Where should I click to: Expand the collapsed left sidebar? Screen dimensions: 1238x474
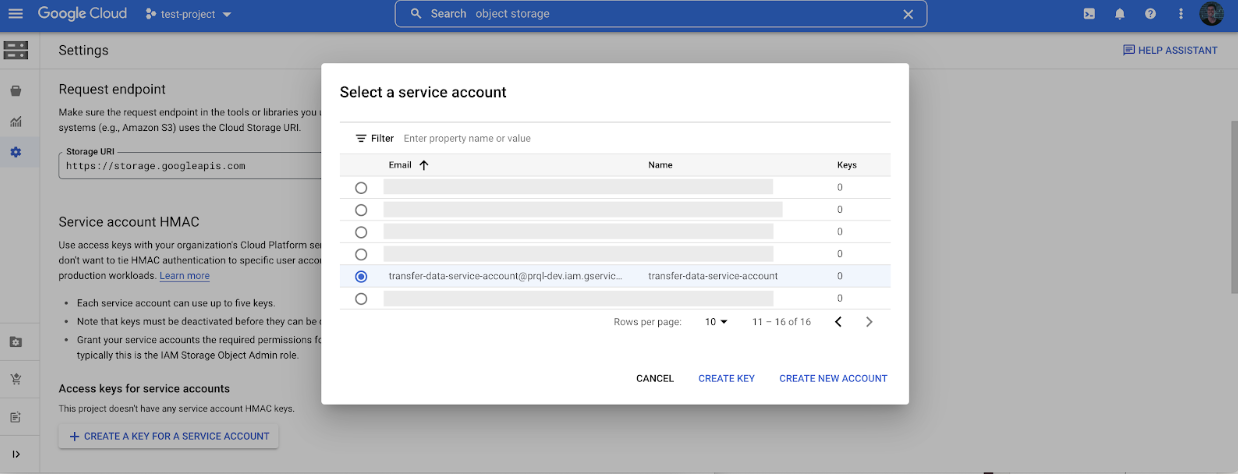[x=16, y=454]
